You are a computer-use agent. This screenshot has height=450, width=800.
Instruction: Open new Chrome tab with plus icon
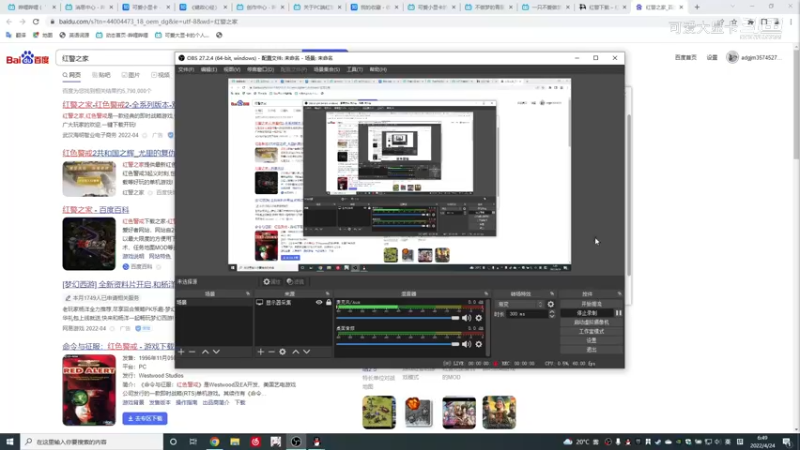point(697,7)
